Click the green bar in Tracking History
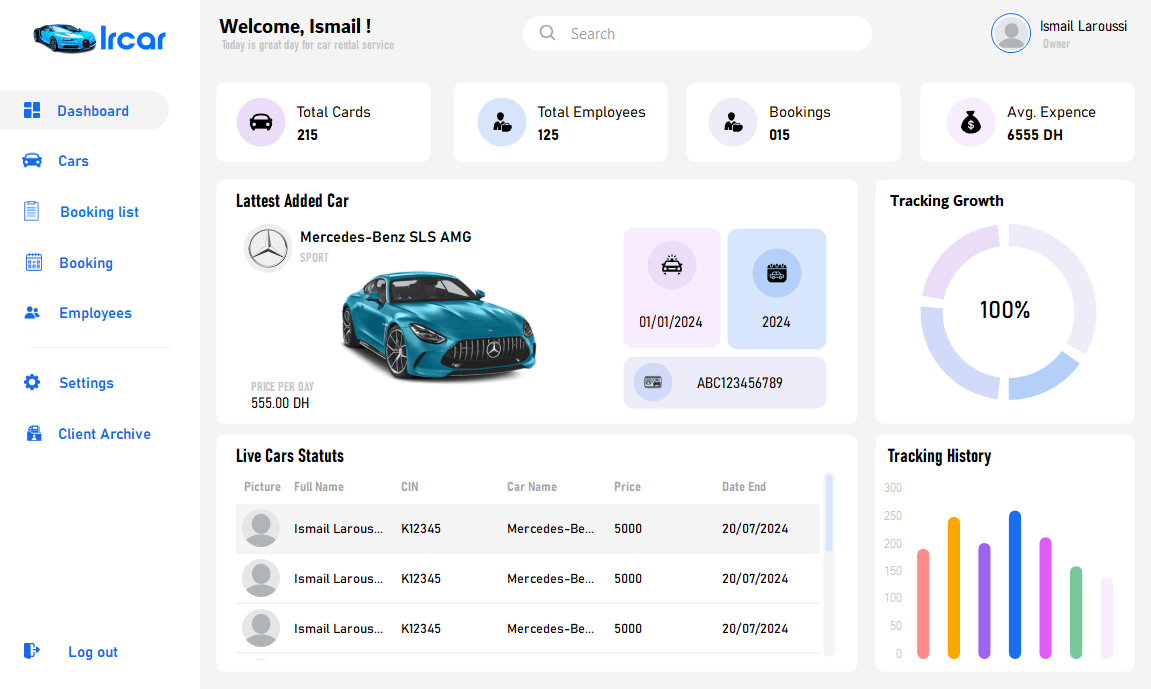Viewport: 1151px width, 689px height. coord(1076,612)
